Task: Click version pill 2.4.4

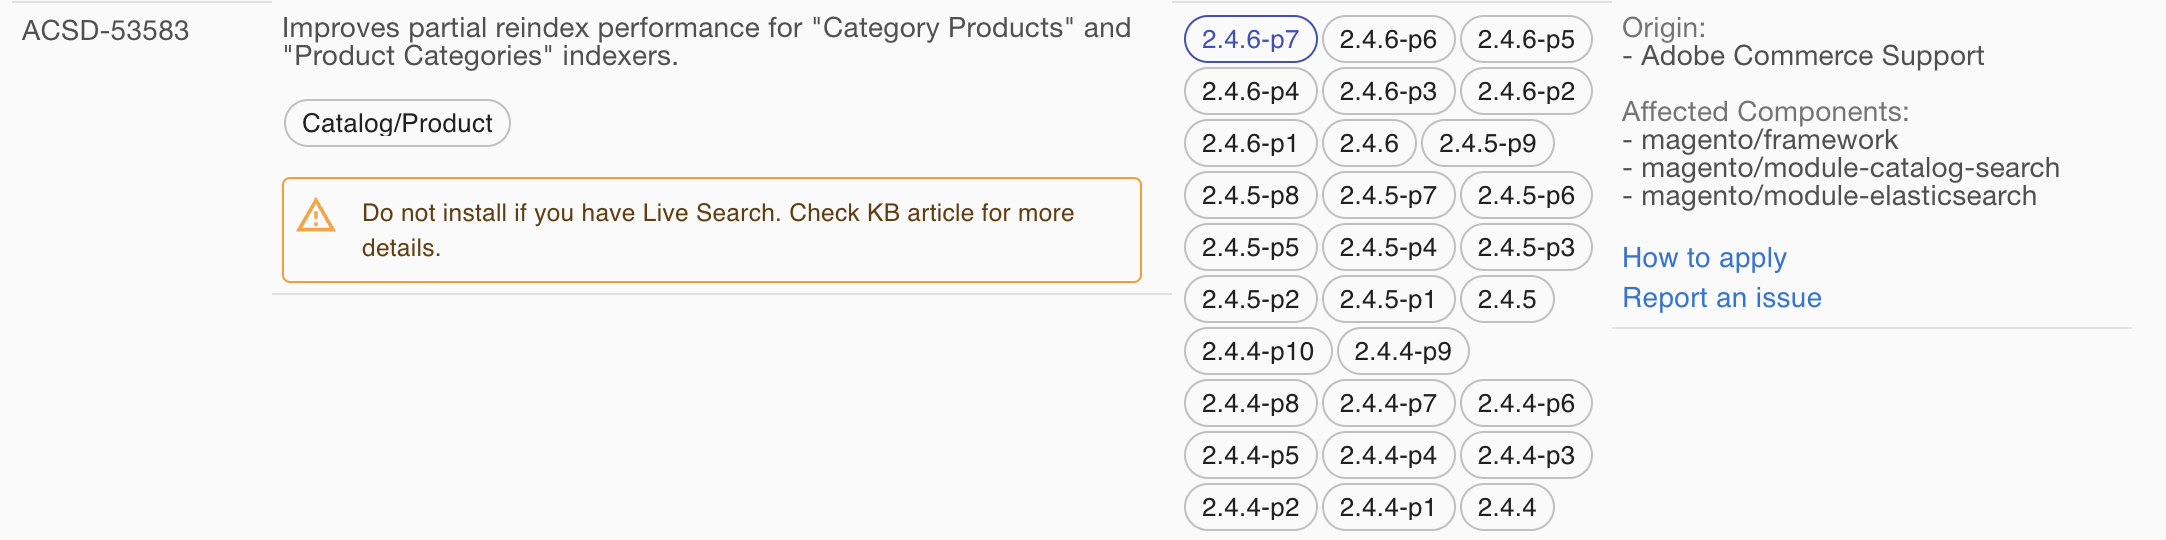Action: pos(1507,507)
